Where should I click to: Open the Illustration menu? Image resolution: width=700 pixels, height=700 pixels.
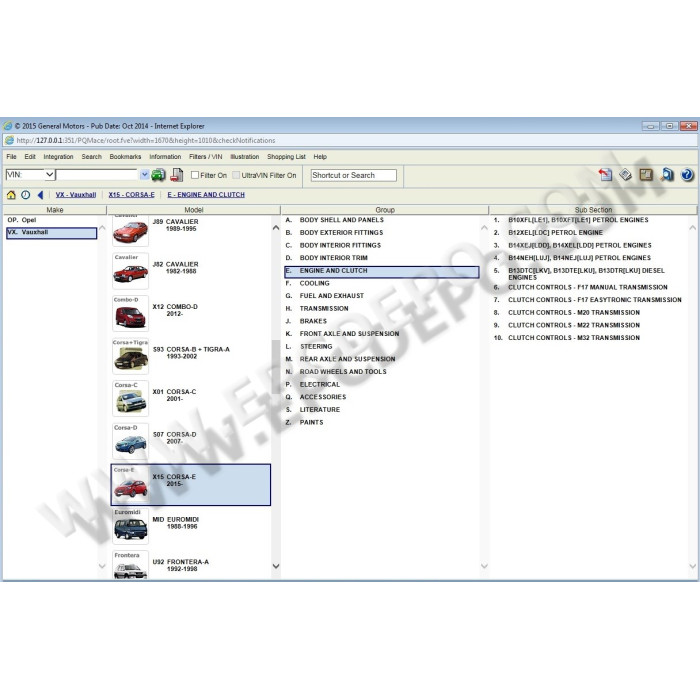point(245,157)
